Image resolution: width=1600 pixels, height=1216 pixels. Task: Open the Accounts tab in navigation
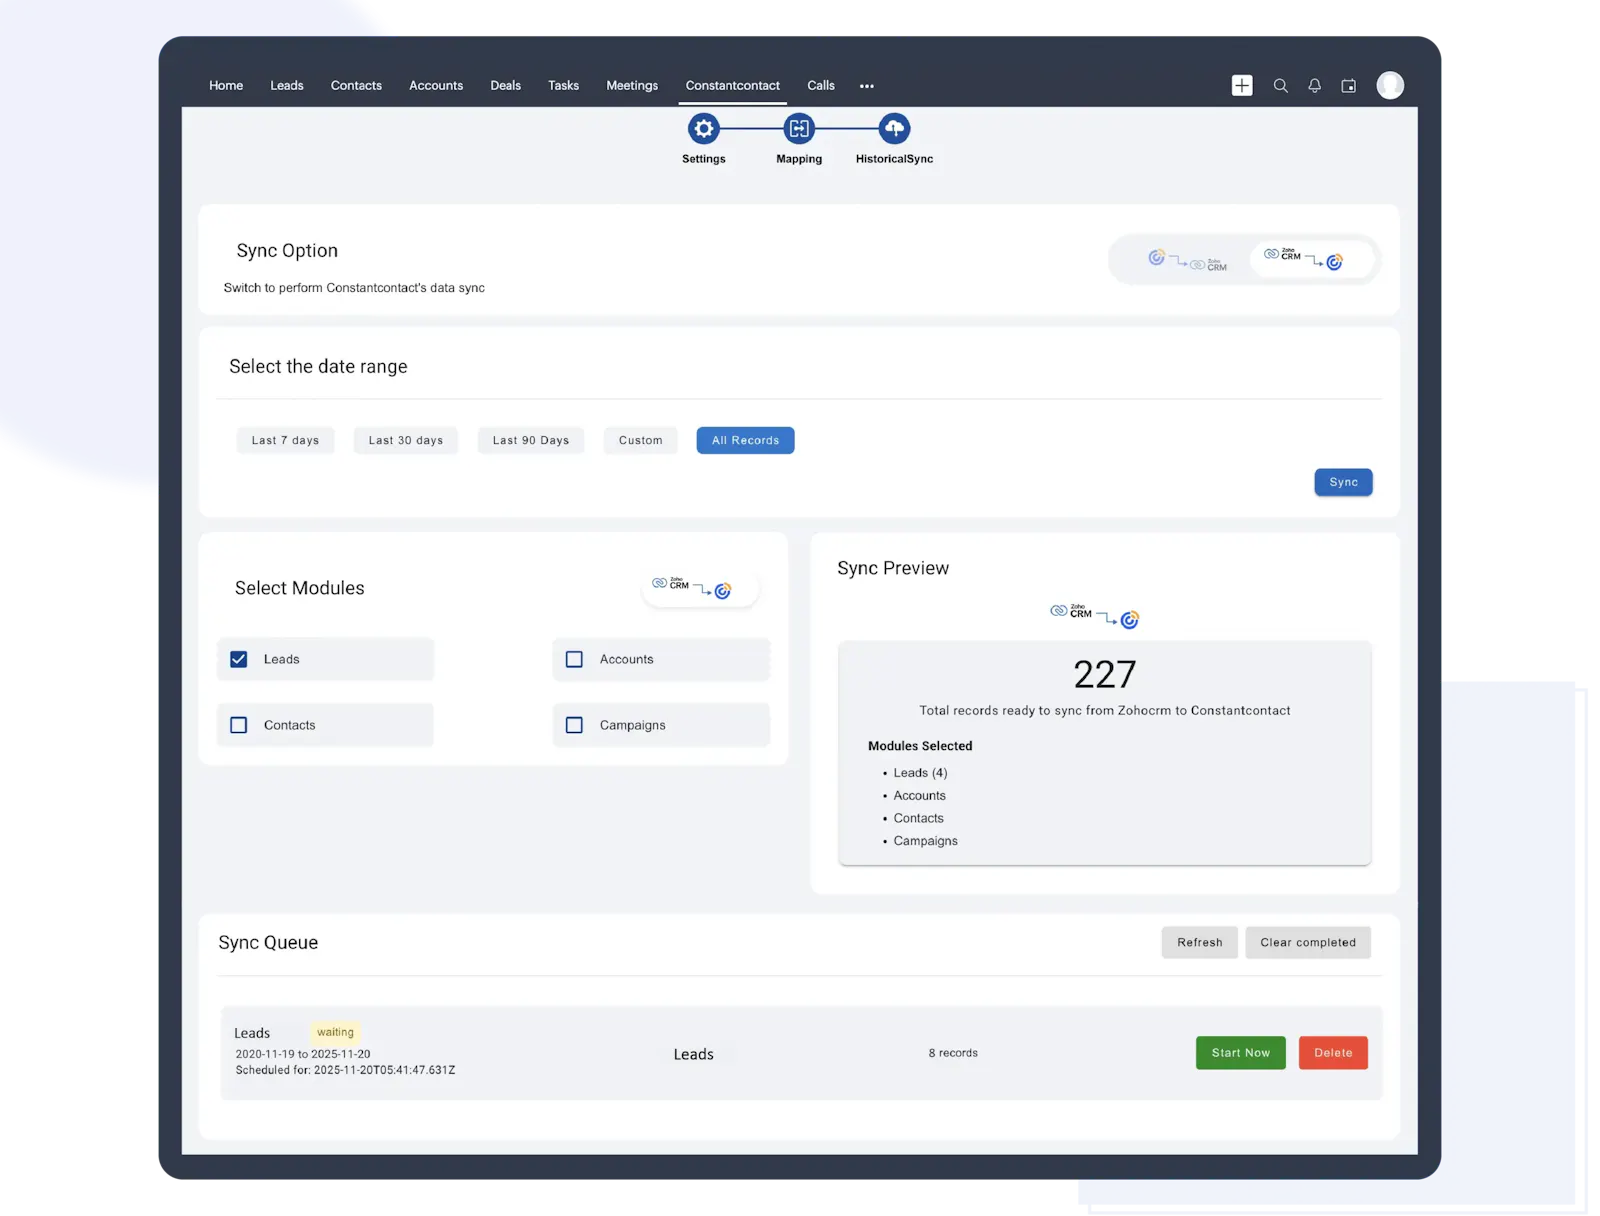tap(436, 85)
